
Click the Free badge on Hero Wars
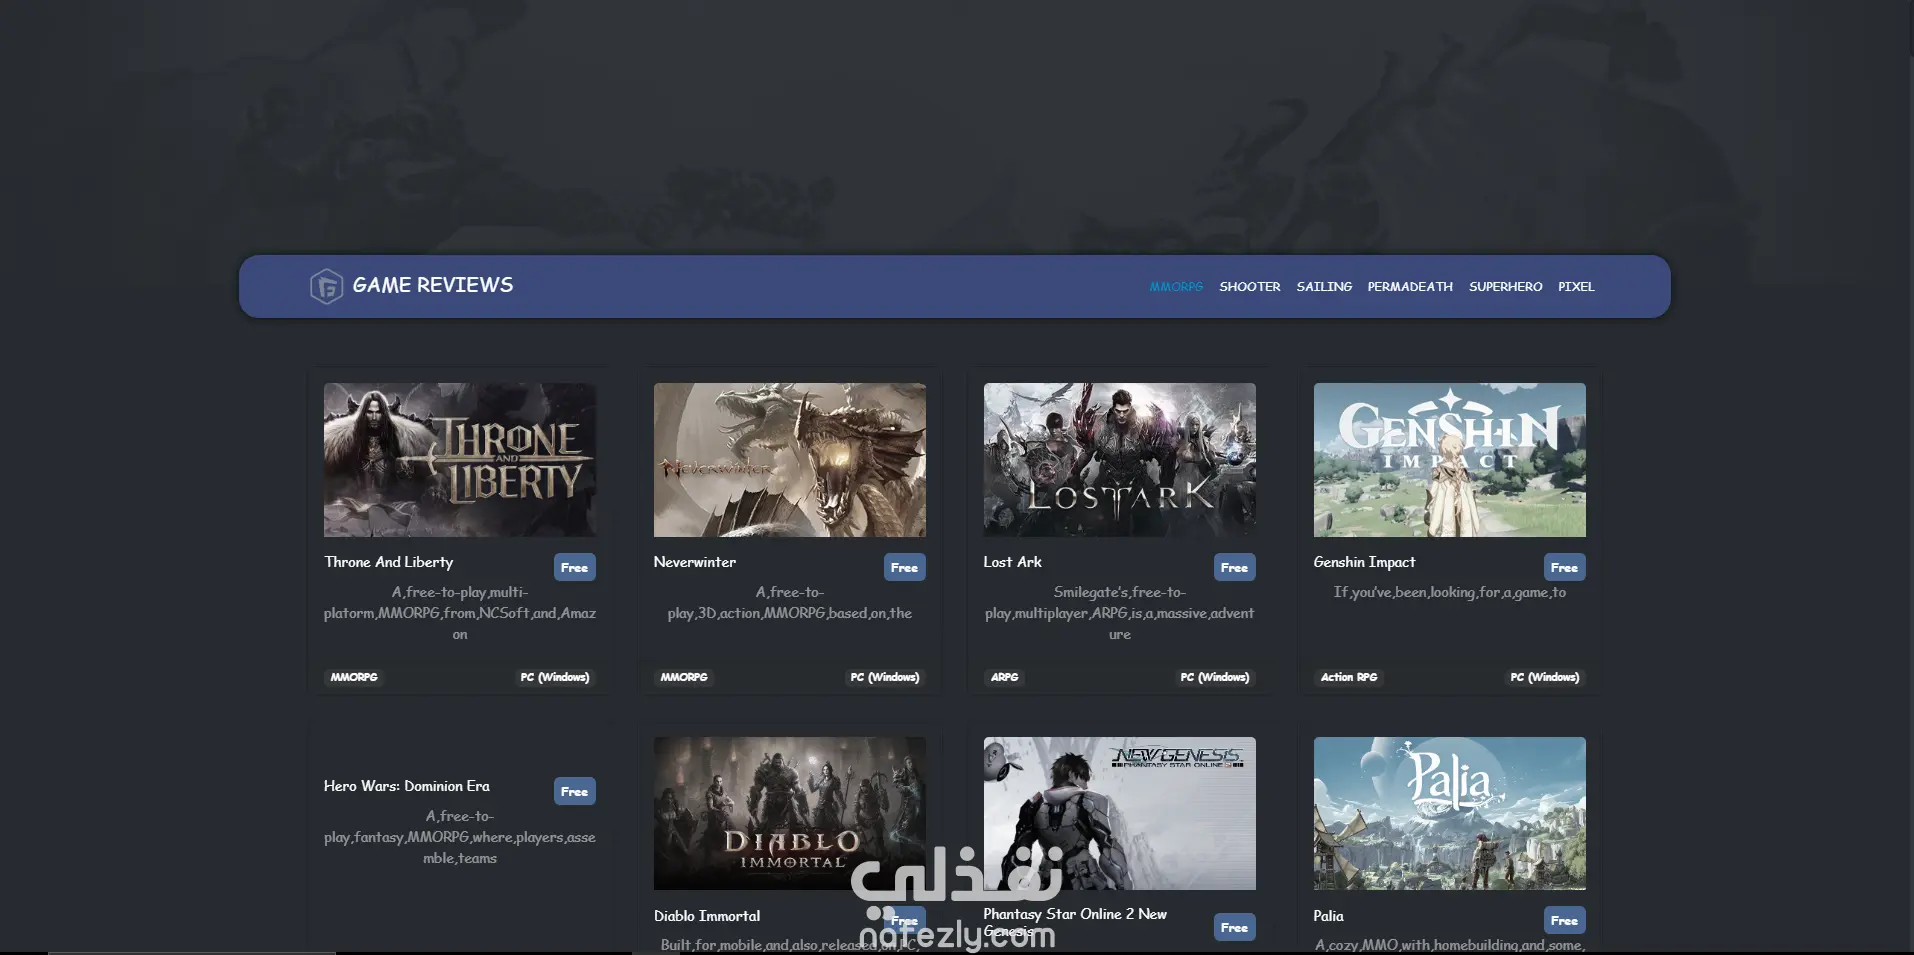click(x=575, y=791)
